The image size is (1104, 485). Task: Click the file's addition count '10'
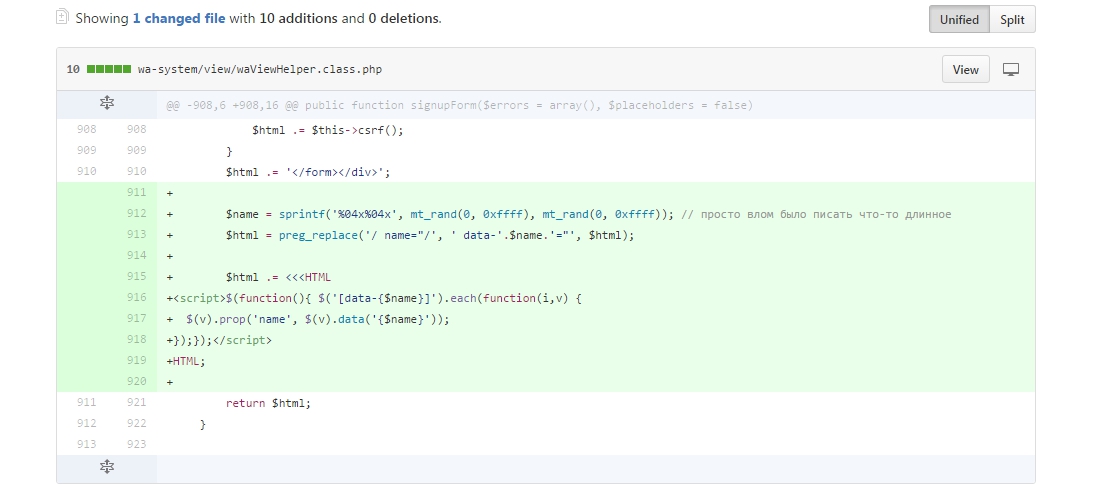pos(73,69)
